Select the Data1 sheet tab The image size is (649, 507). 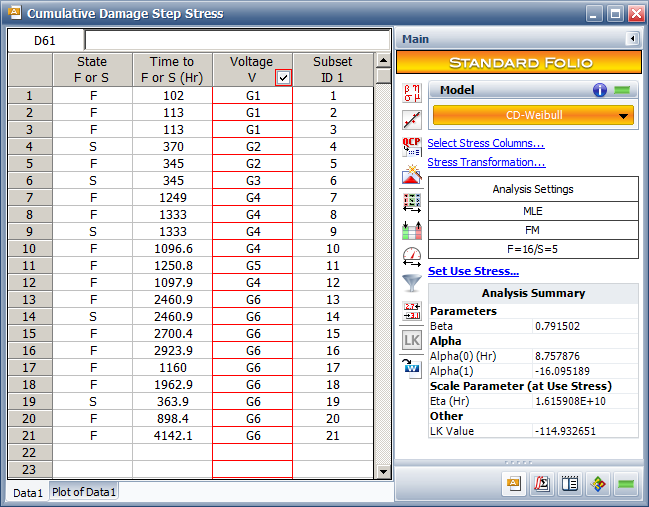(x=28, y=492)
